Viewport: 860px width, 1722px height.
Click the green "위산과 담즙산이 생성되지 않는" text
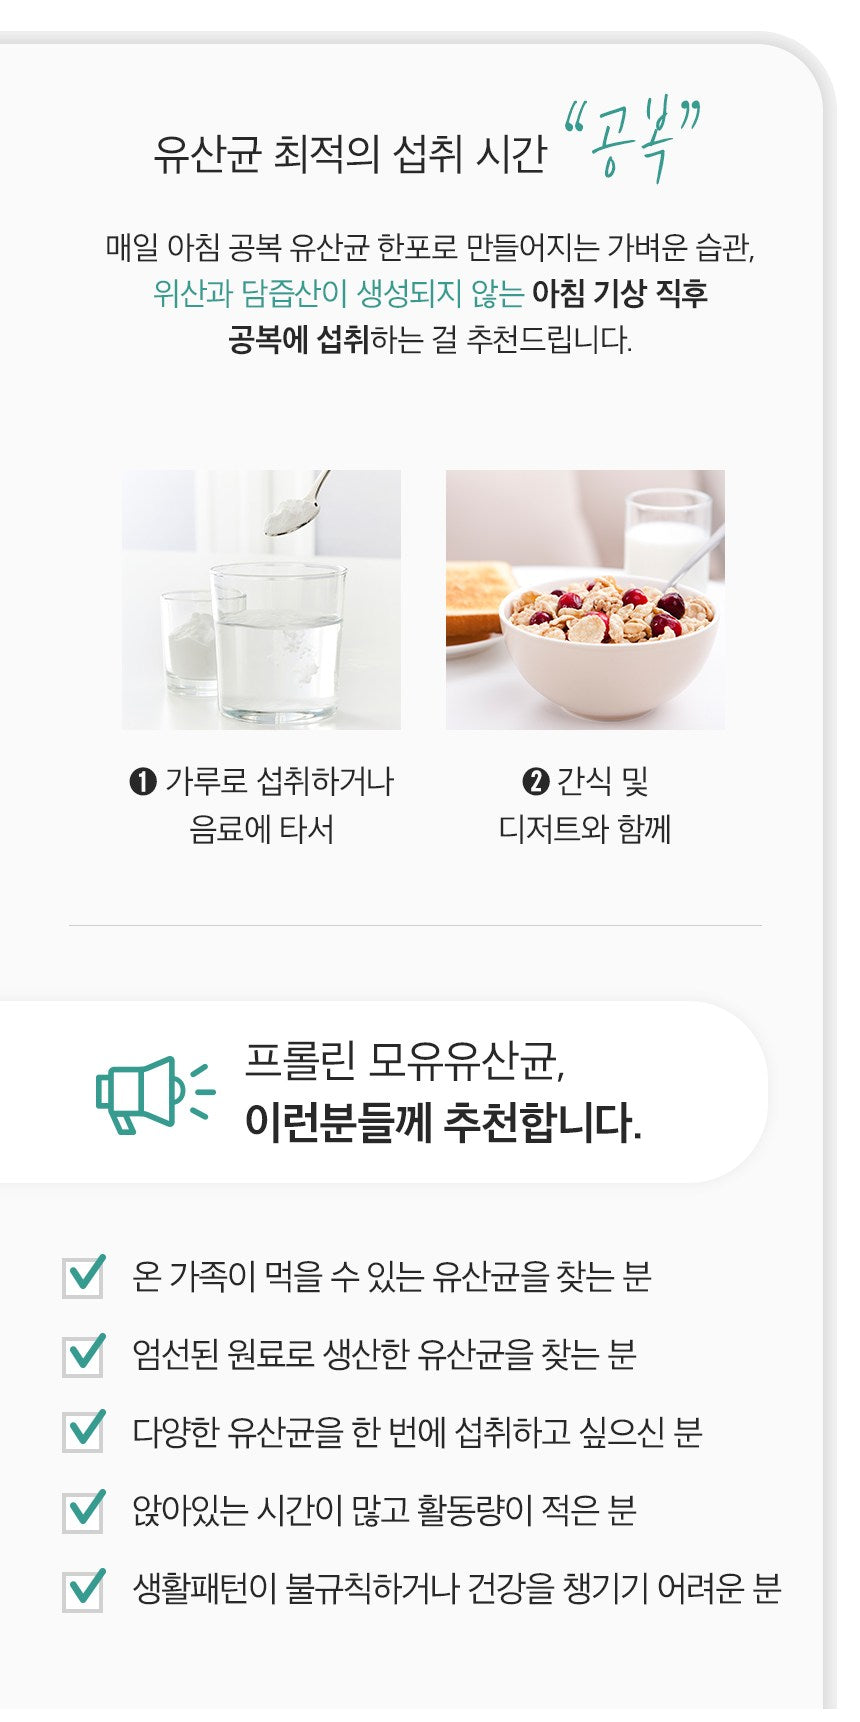pyautogui.click(x=338, y=293)
